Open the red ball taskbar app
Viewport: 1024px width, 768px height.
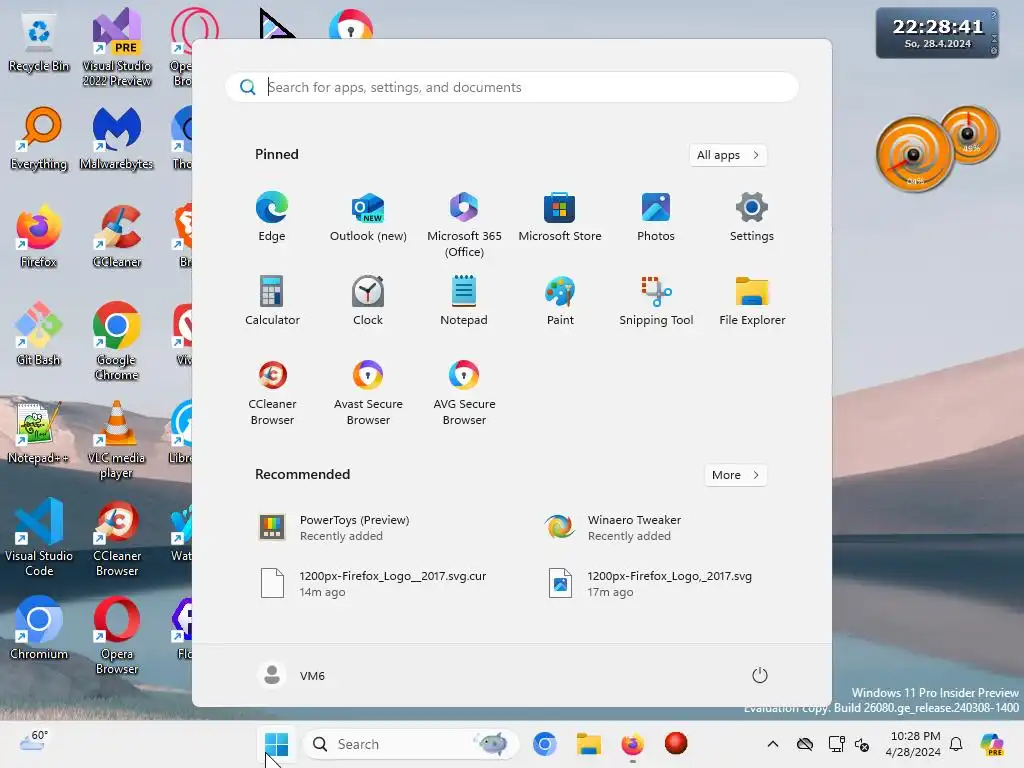tap(676, 744)
